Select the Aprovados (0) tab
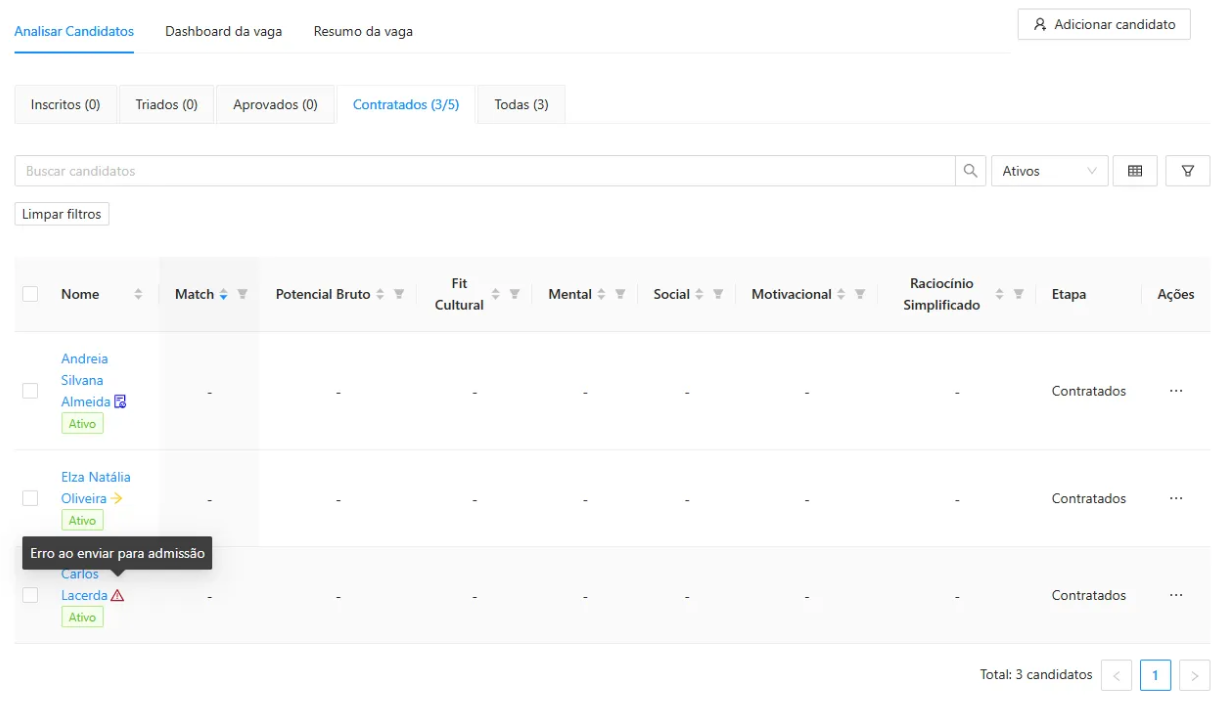This screenshot has height=703, width=1227. pos(275,105)
